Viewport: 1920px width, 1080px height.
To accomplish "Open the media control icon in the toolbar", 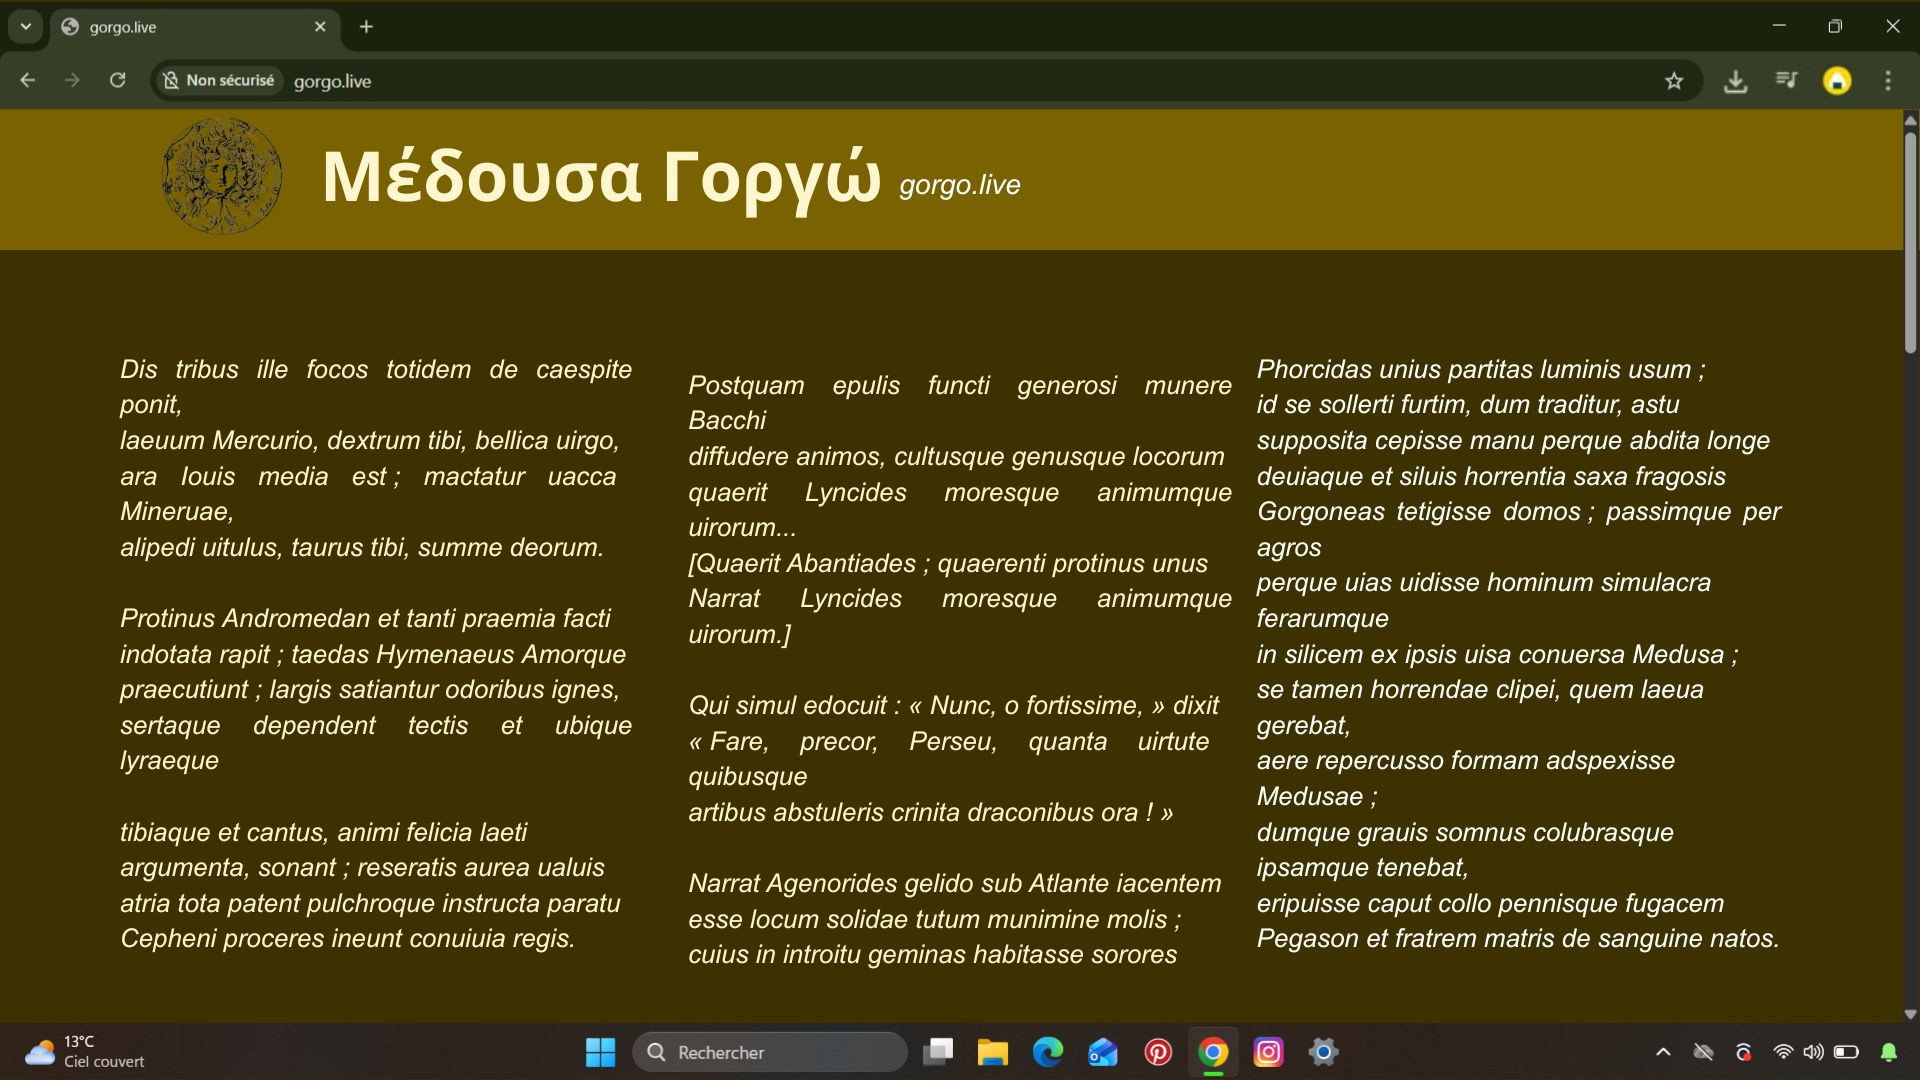I will point(1786,80).
